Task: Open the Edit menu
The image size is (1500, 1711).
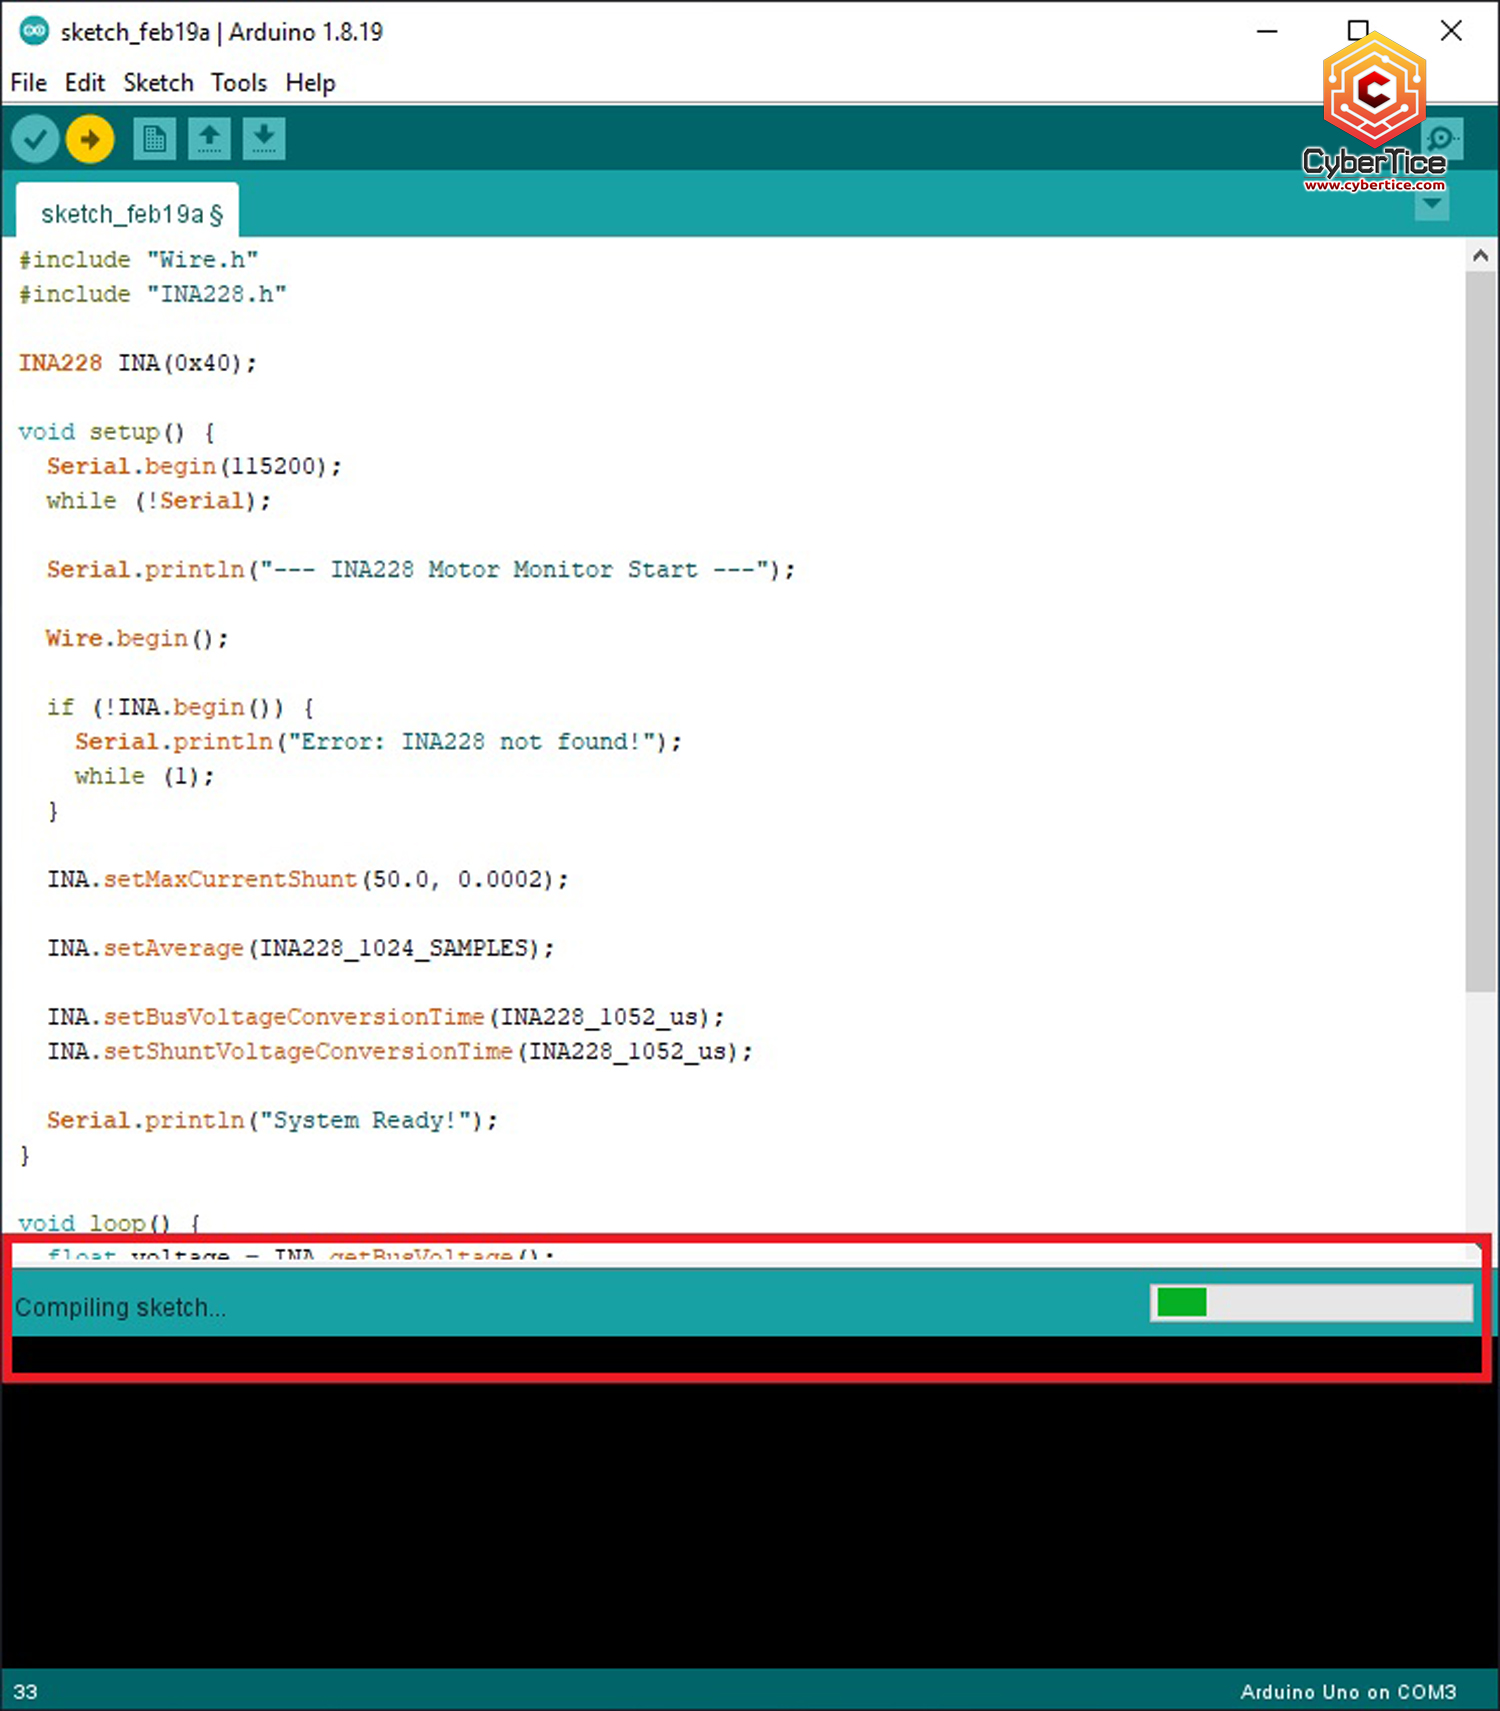Action: 85,83
